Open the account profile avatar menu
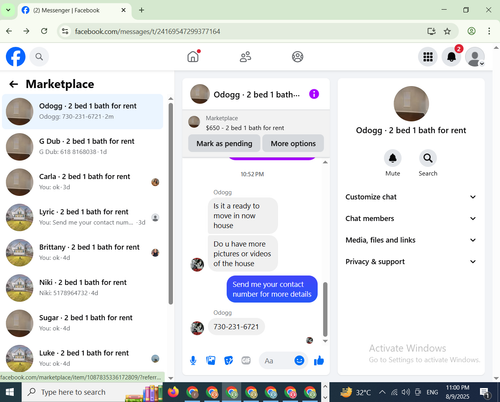Image resolution: width=500 pixels, height=402 pixels. (x=475, y=57)
